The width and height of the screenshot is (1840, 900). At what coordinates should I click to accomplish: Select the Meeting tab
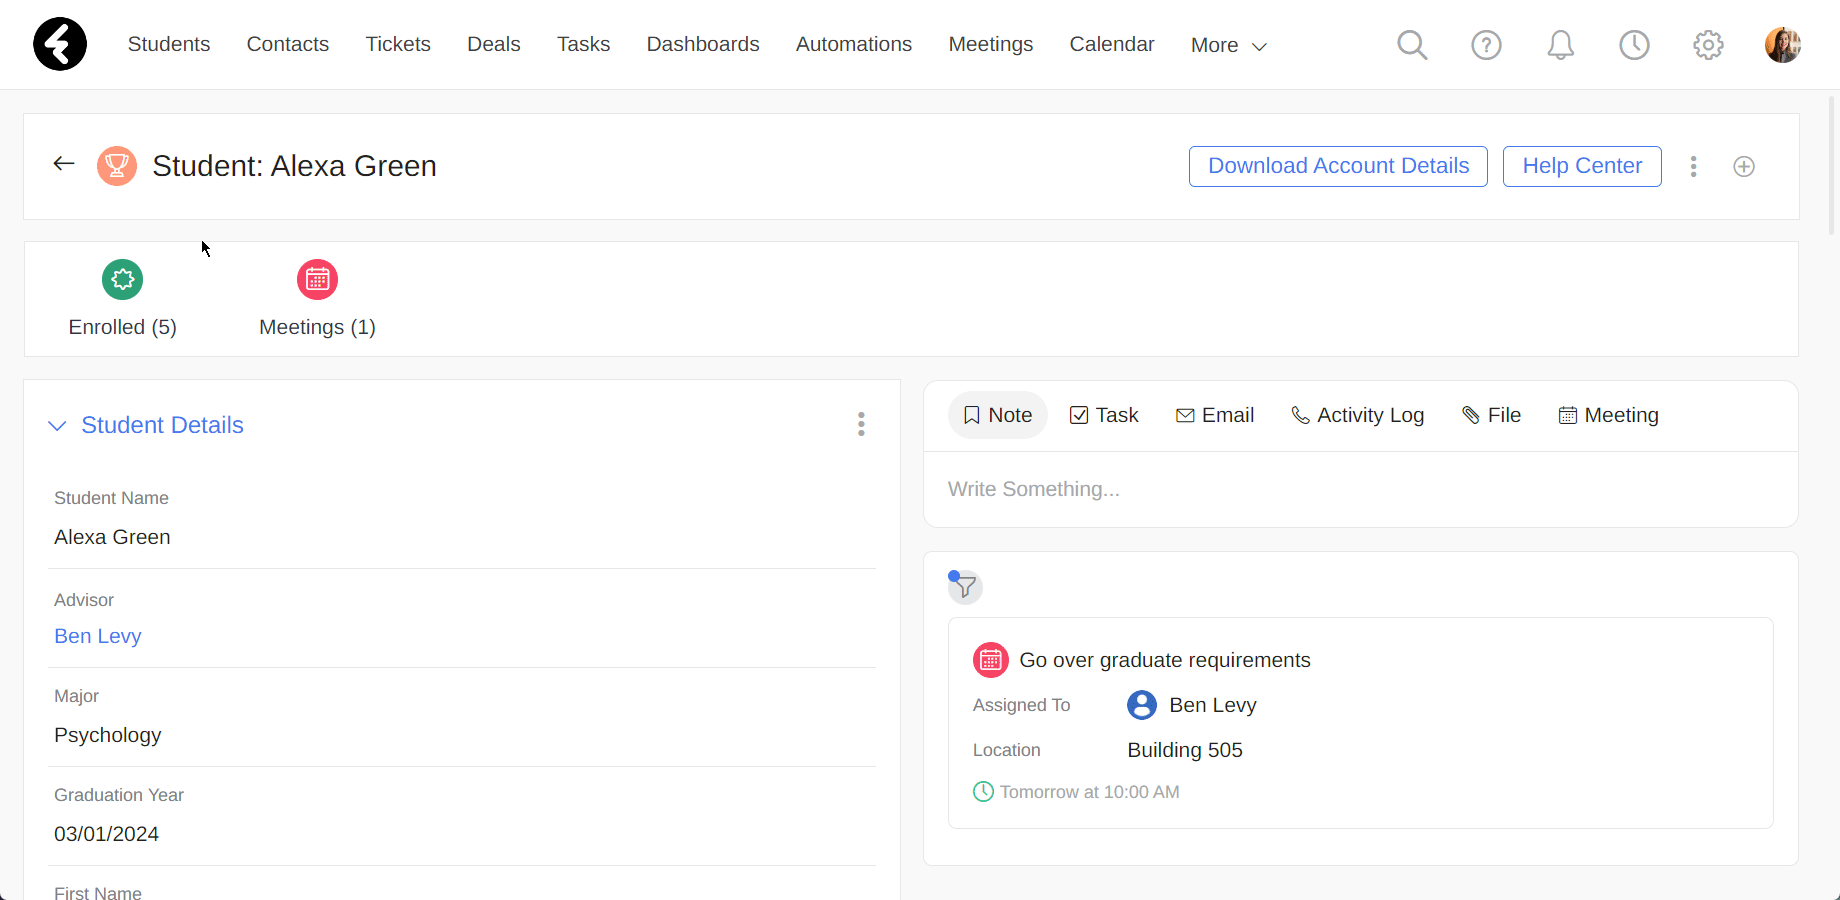pos(1608,415)
